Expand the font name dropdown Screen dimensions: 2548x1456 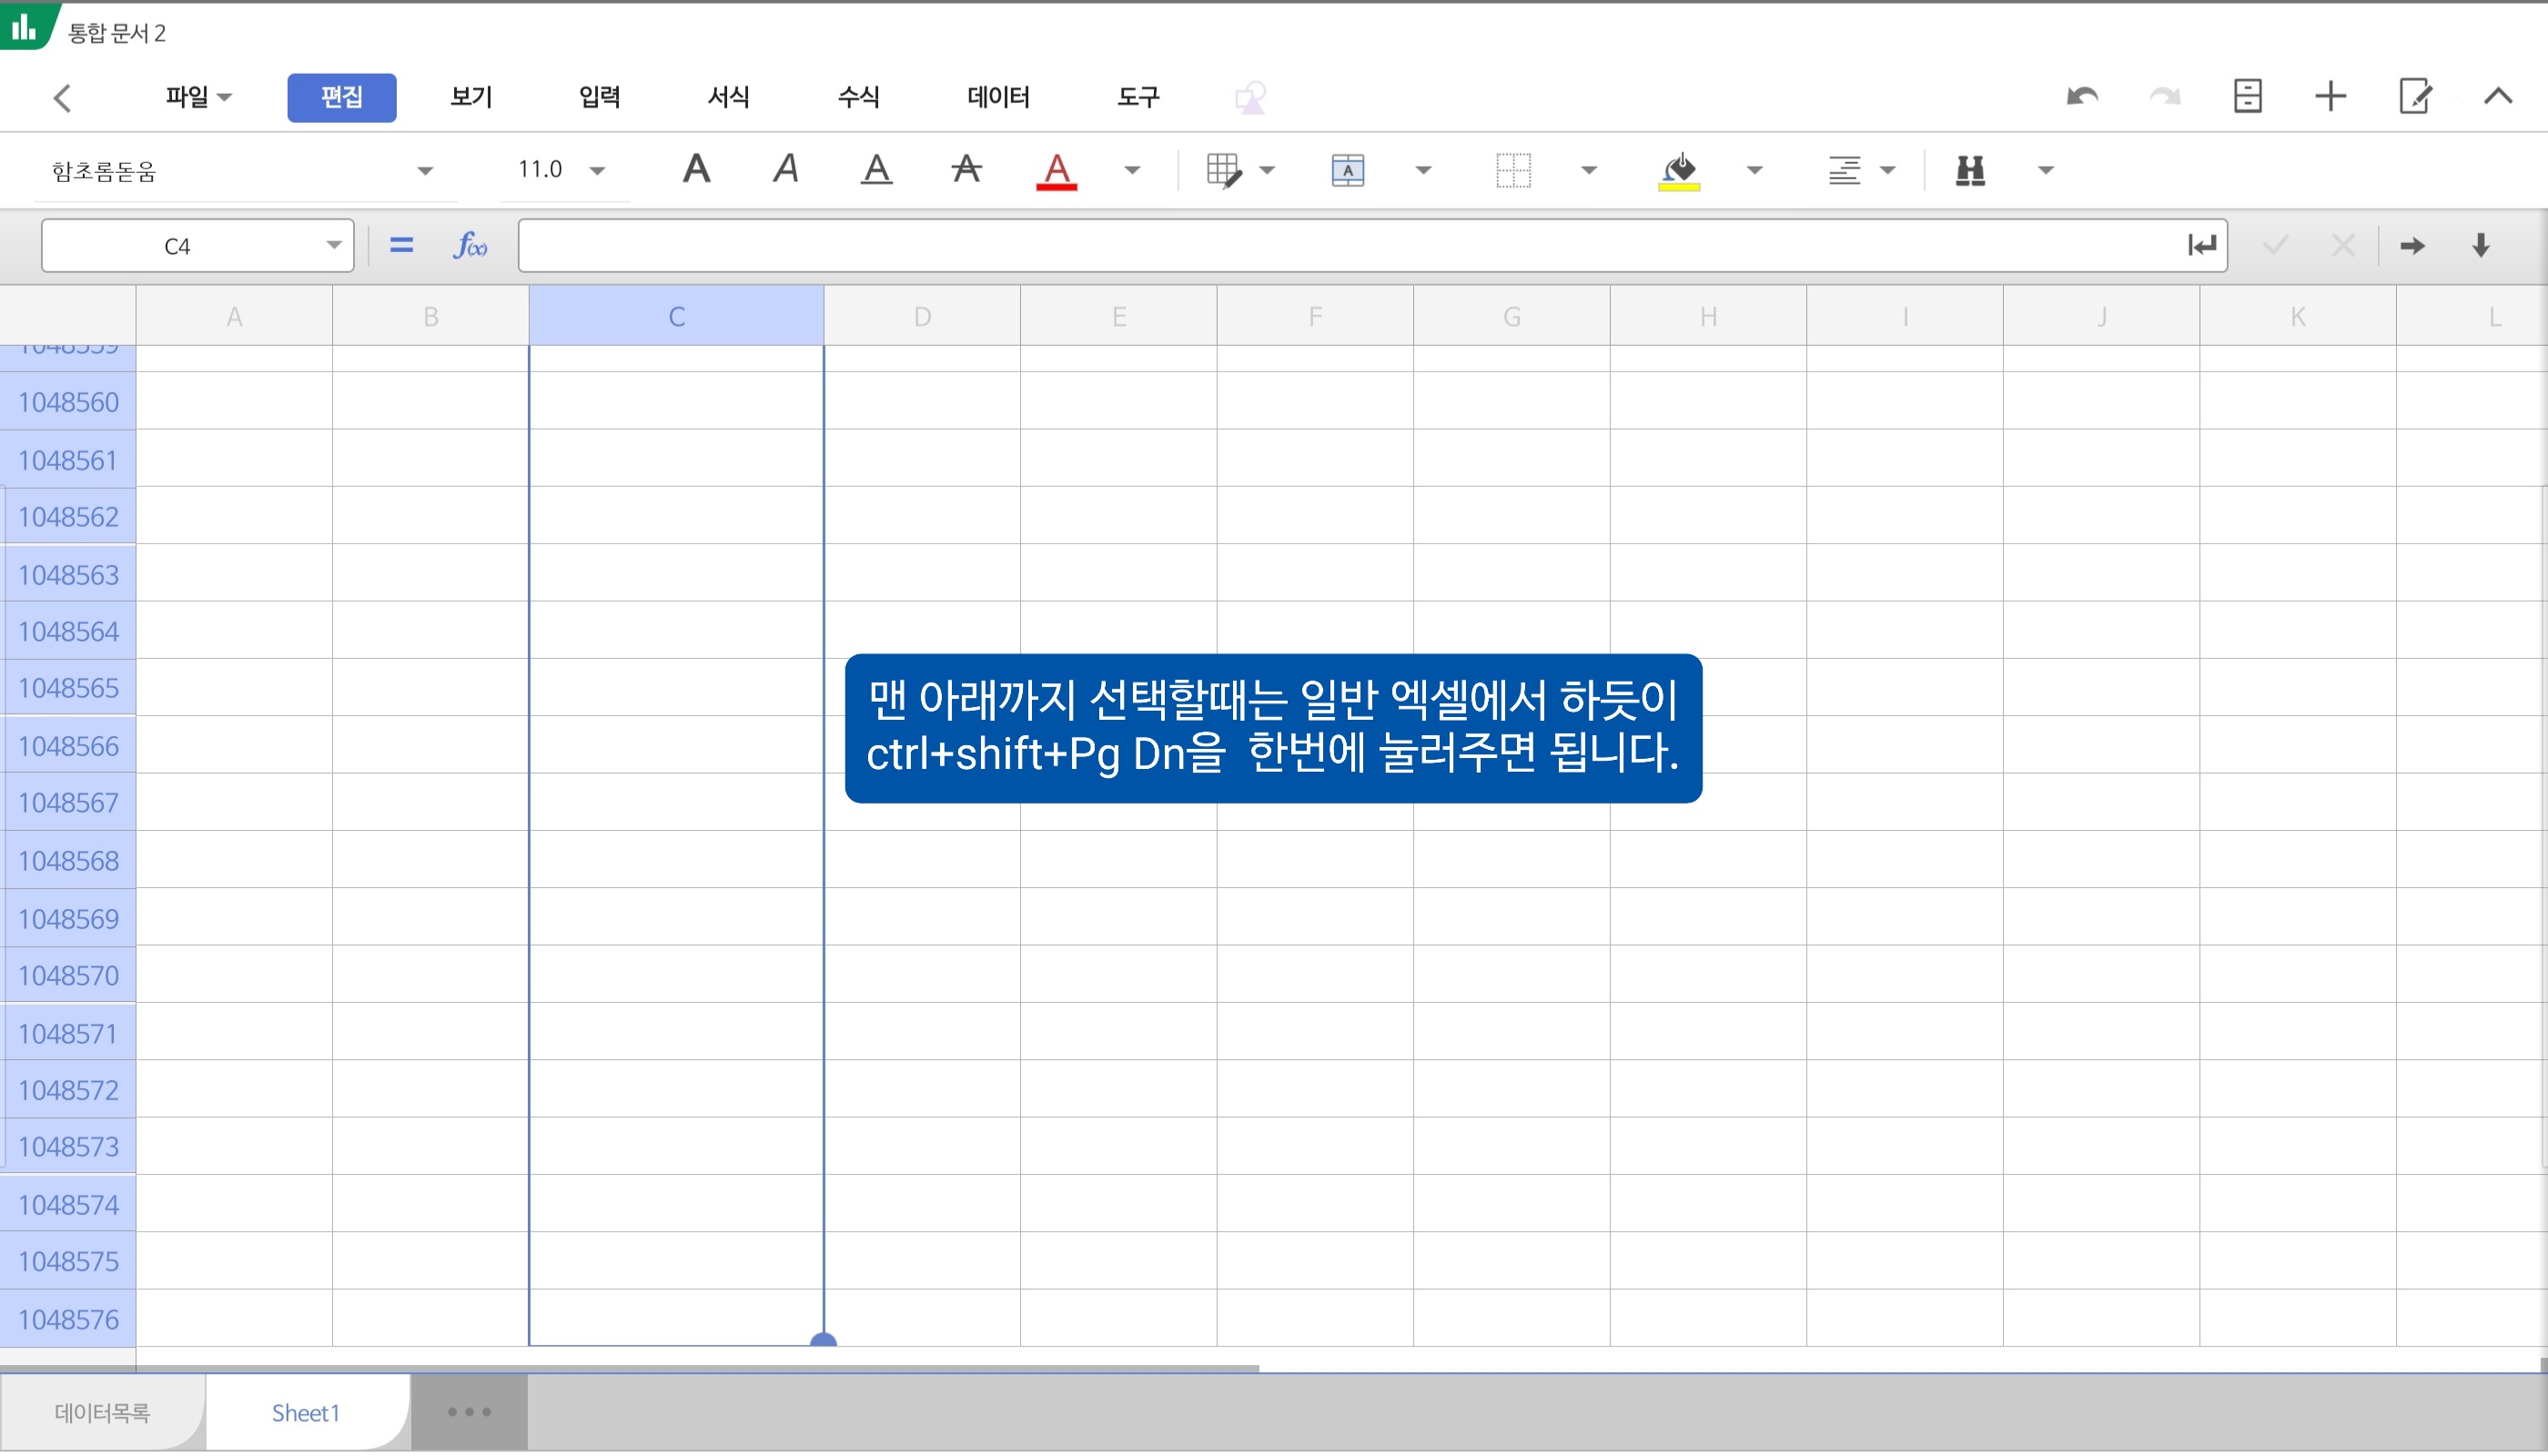[425, 171]
